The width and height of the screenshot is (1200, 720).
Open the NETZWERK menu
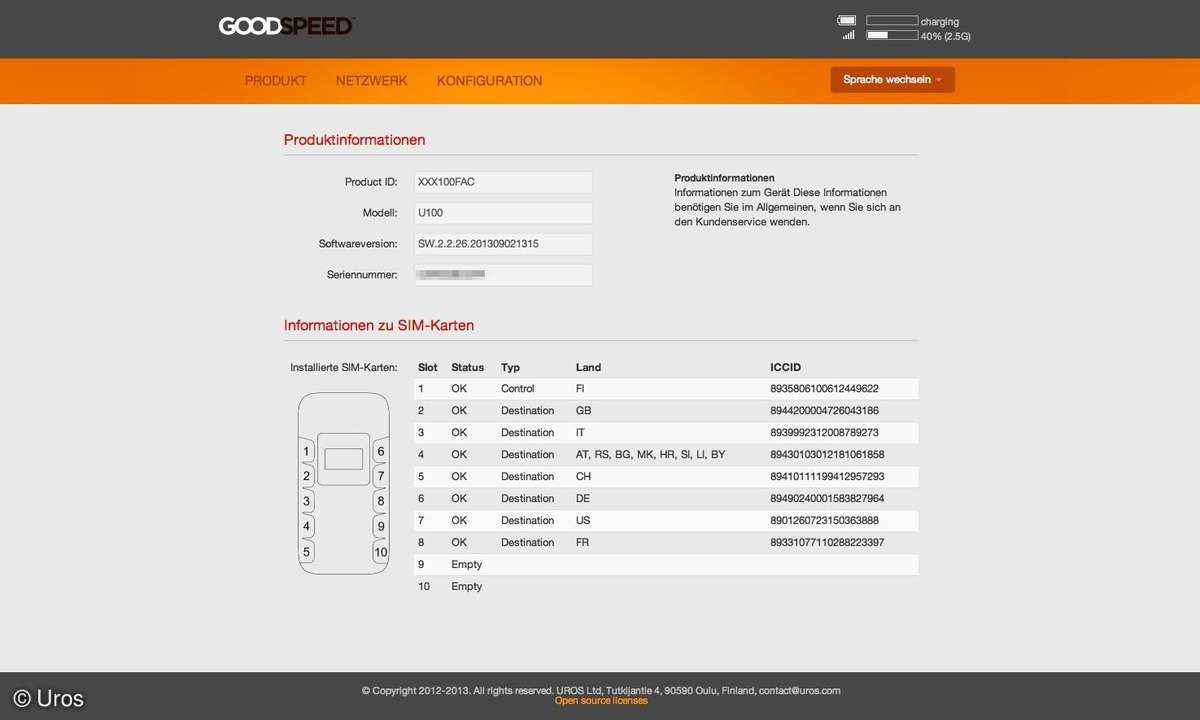(x=372, y=81)
